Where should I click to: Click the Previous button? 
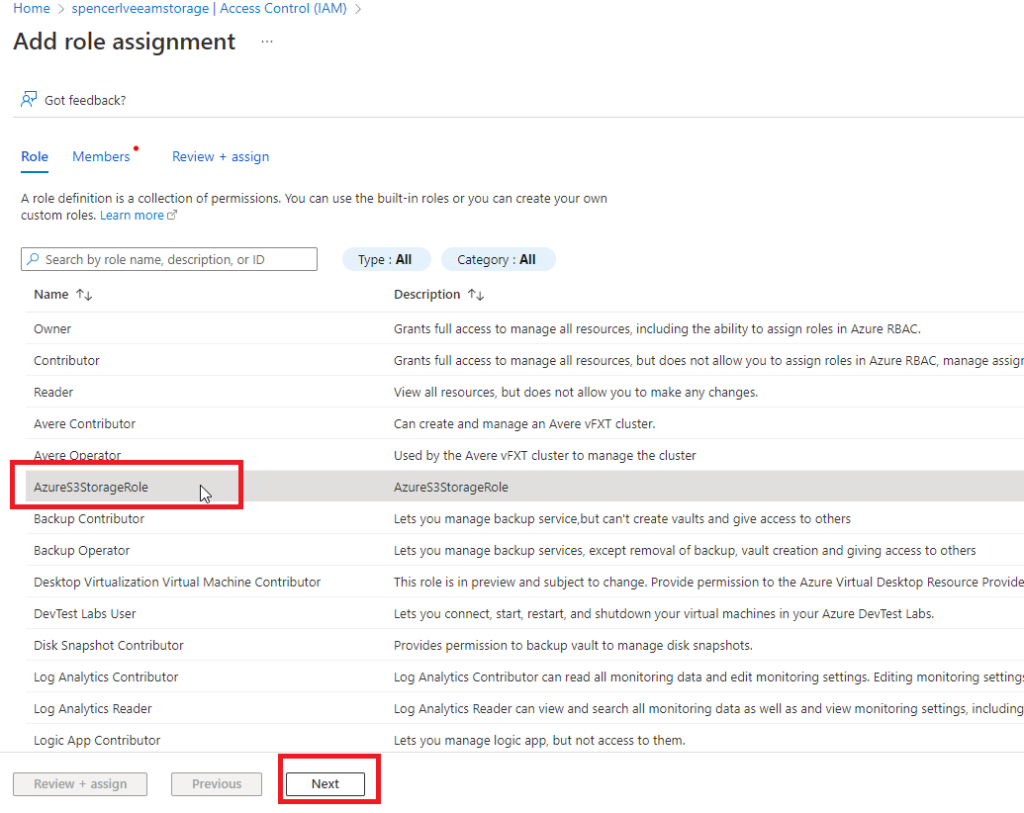(x=217, y=784)
